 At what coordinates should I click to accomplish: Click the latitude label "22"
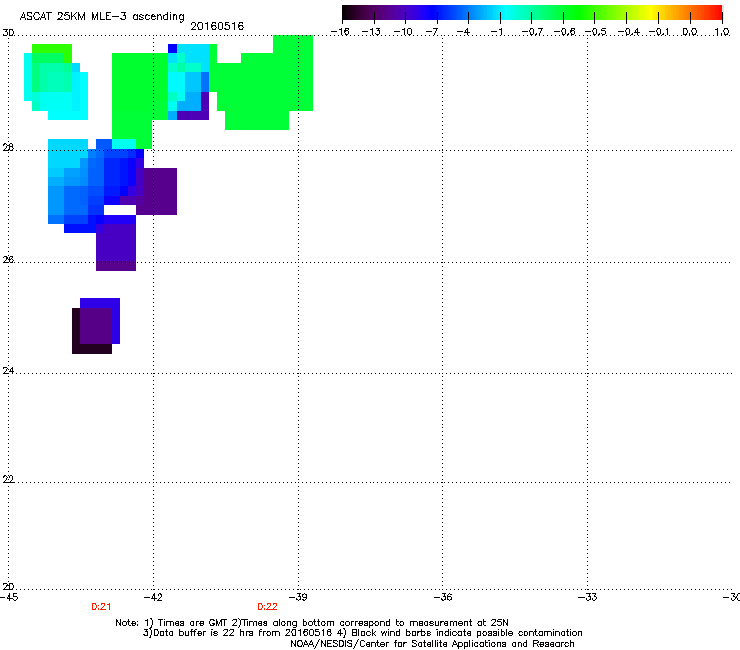click(x=8, y=479)
